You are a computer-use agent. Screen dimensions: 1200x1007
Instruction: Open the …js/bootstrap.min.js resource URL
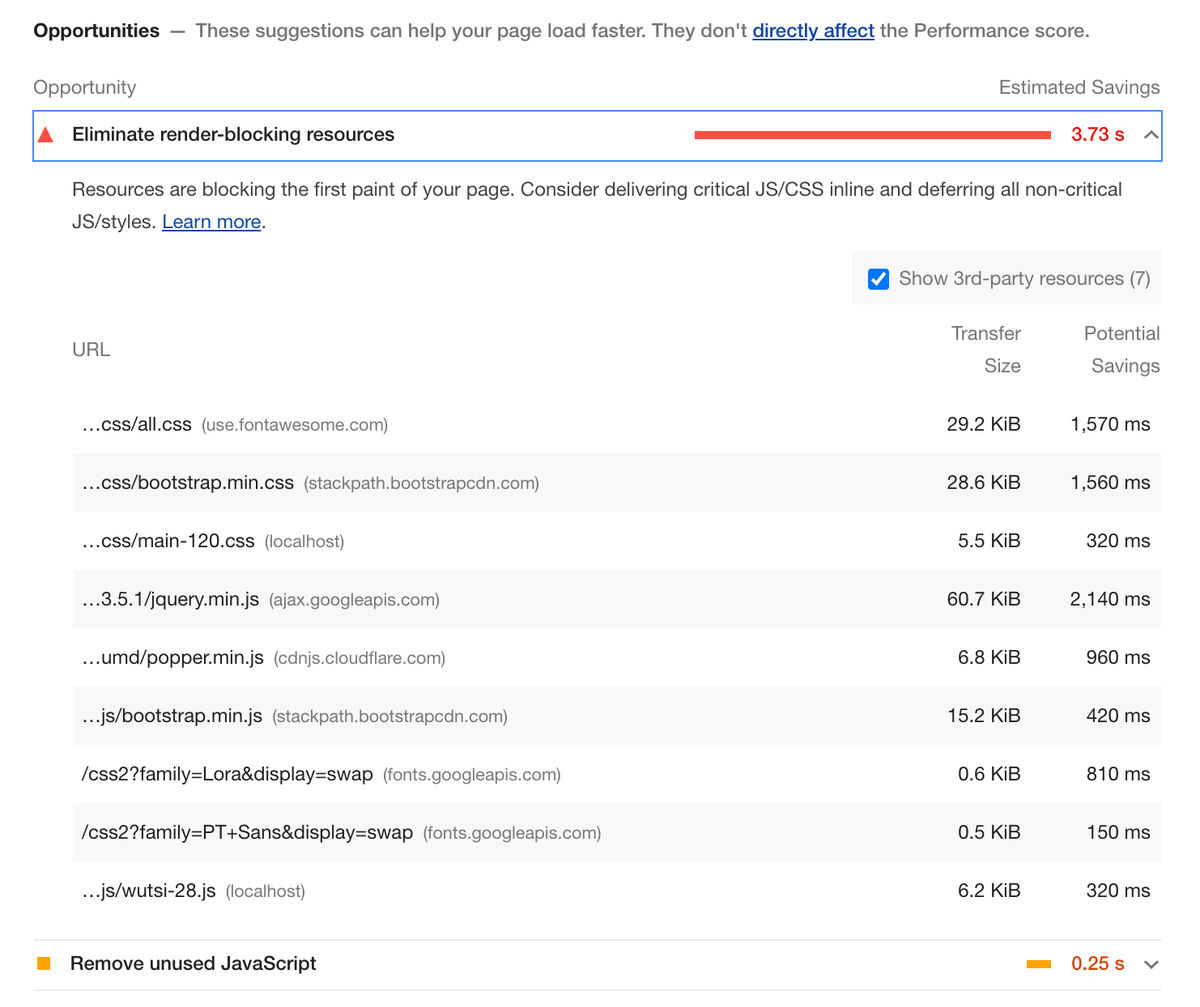pos(172,716)
